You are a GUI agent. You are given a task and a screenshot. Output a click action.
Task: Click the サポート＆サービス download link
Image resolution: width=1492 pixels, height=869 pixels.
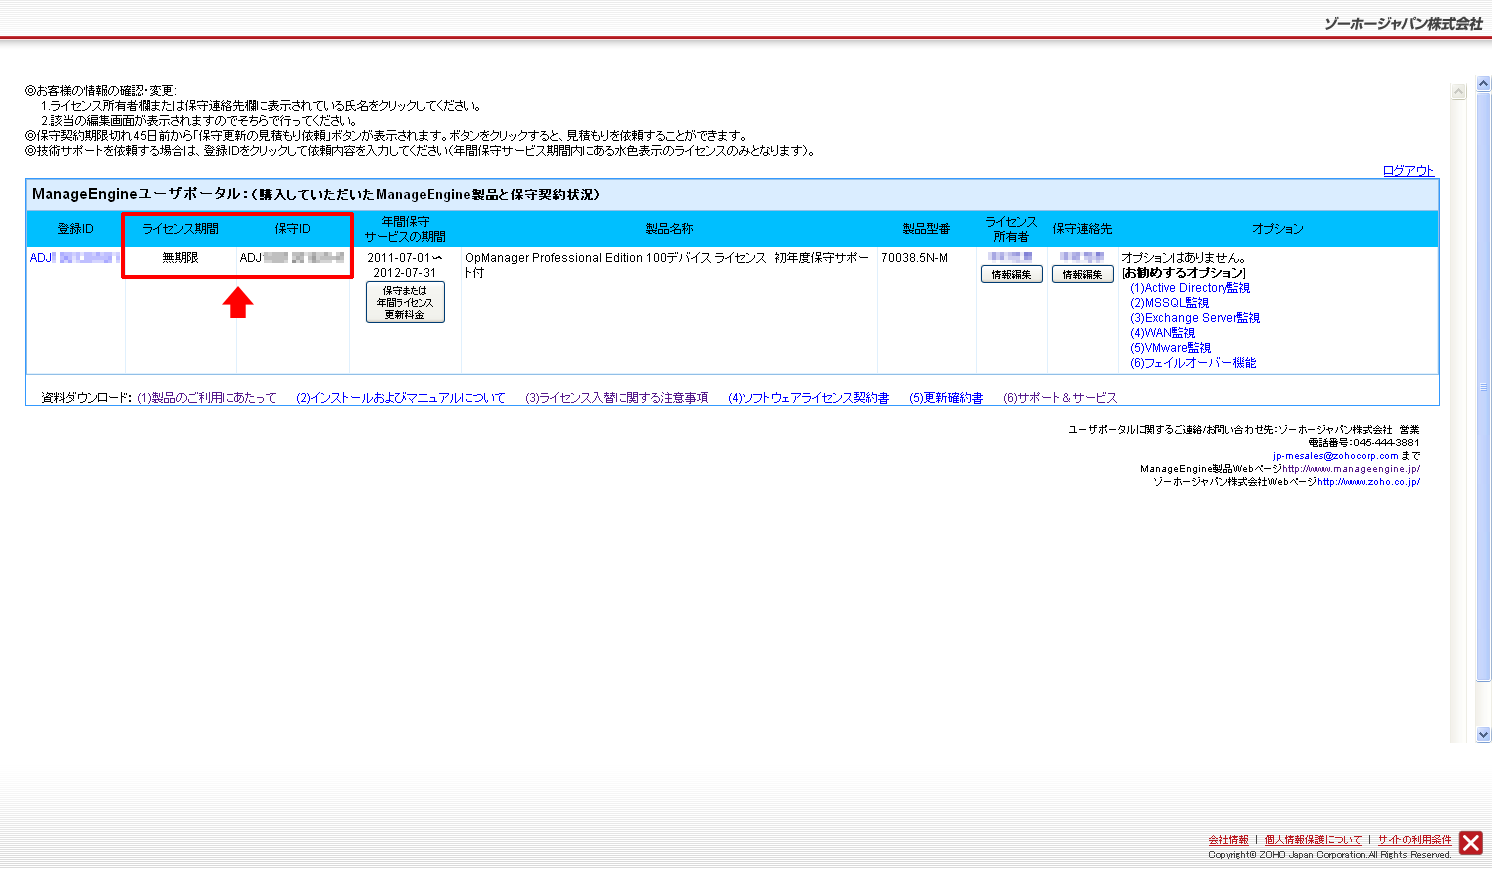click(1060, 398)
